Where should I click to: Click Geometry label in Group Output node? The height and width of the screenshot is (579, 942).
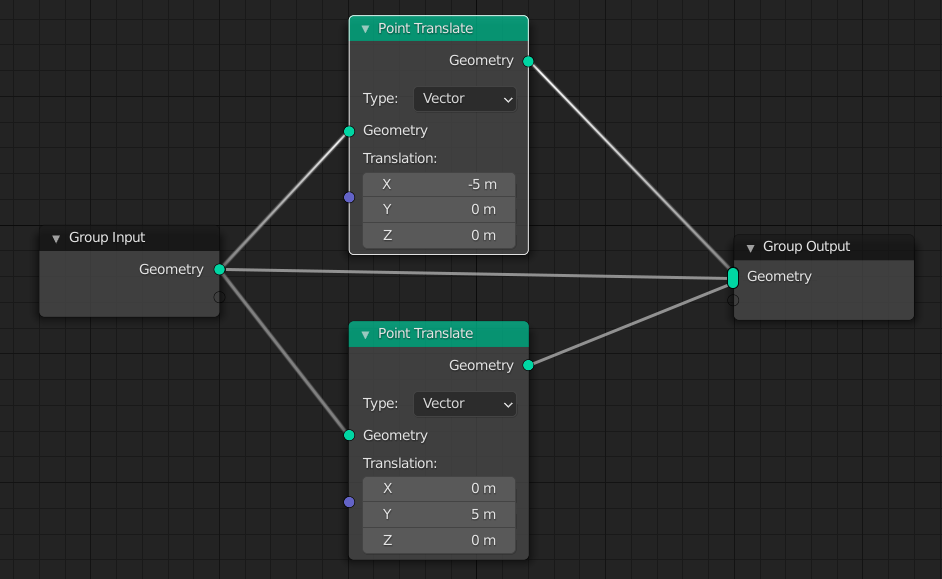point(779,276)
